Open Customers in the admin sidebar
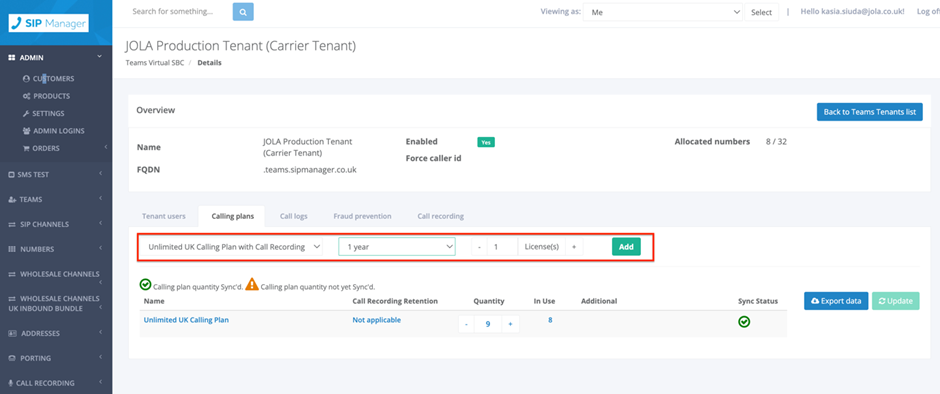Screen dimensions: 940x394 (x=48, y=79)
